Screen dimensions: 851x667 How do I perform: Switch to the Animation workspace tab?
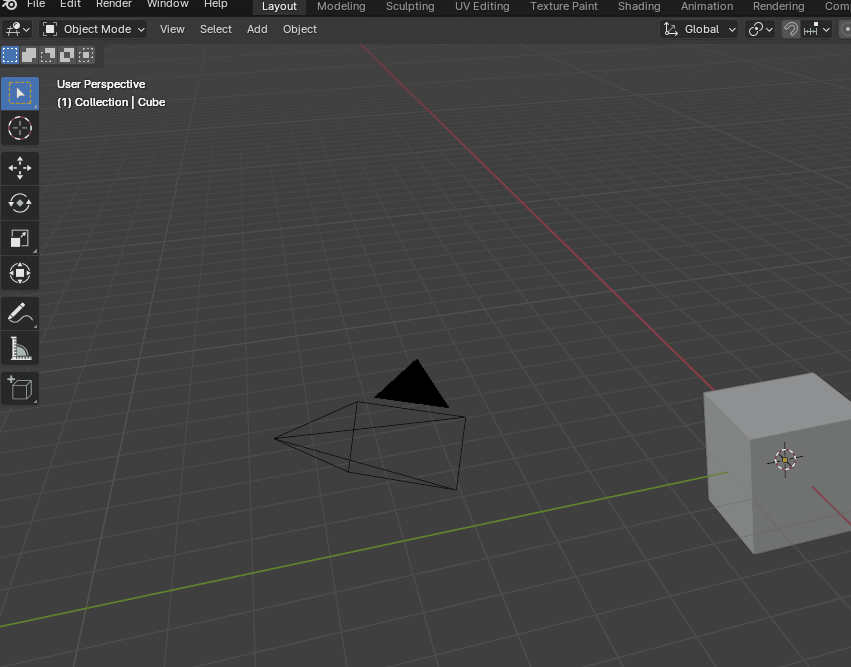(x=707, y=7)
